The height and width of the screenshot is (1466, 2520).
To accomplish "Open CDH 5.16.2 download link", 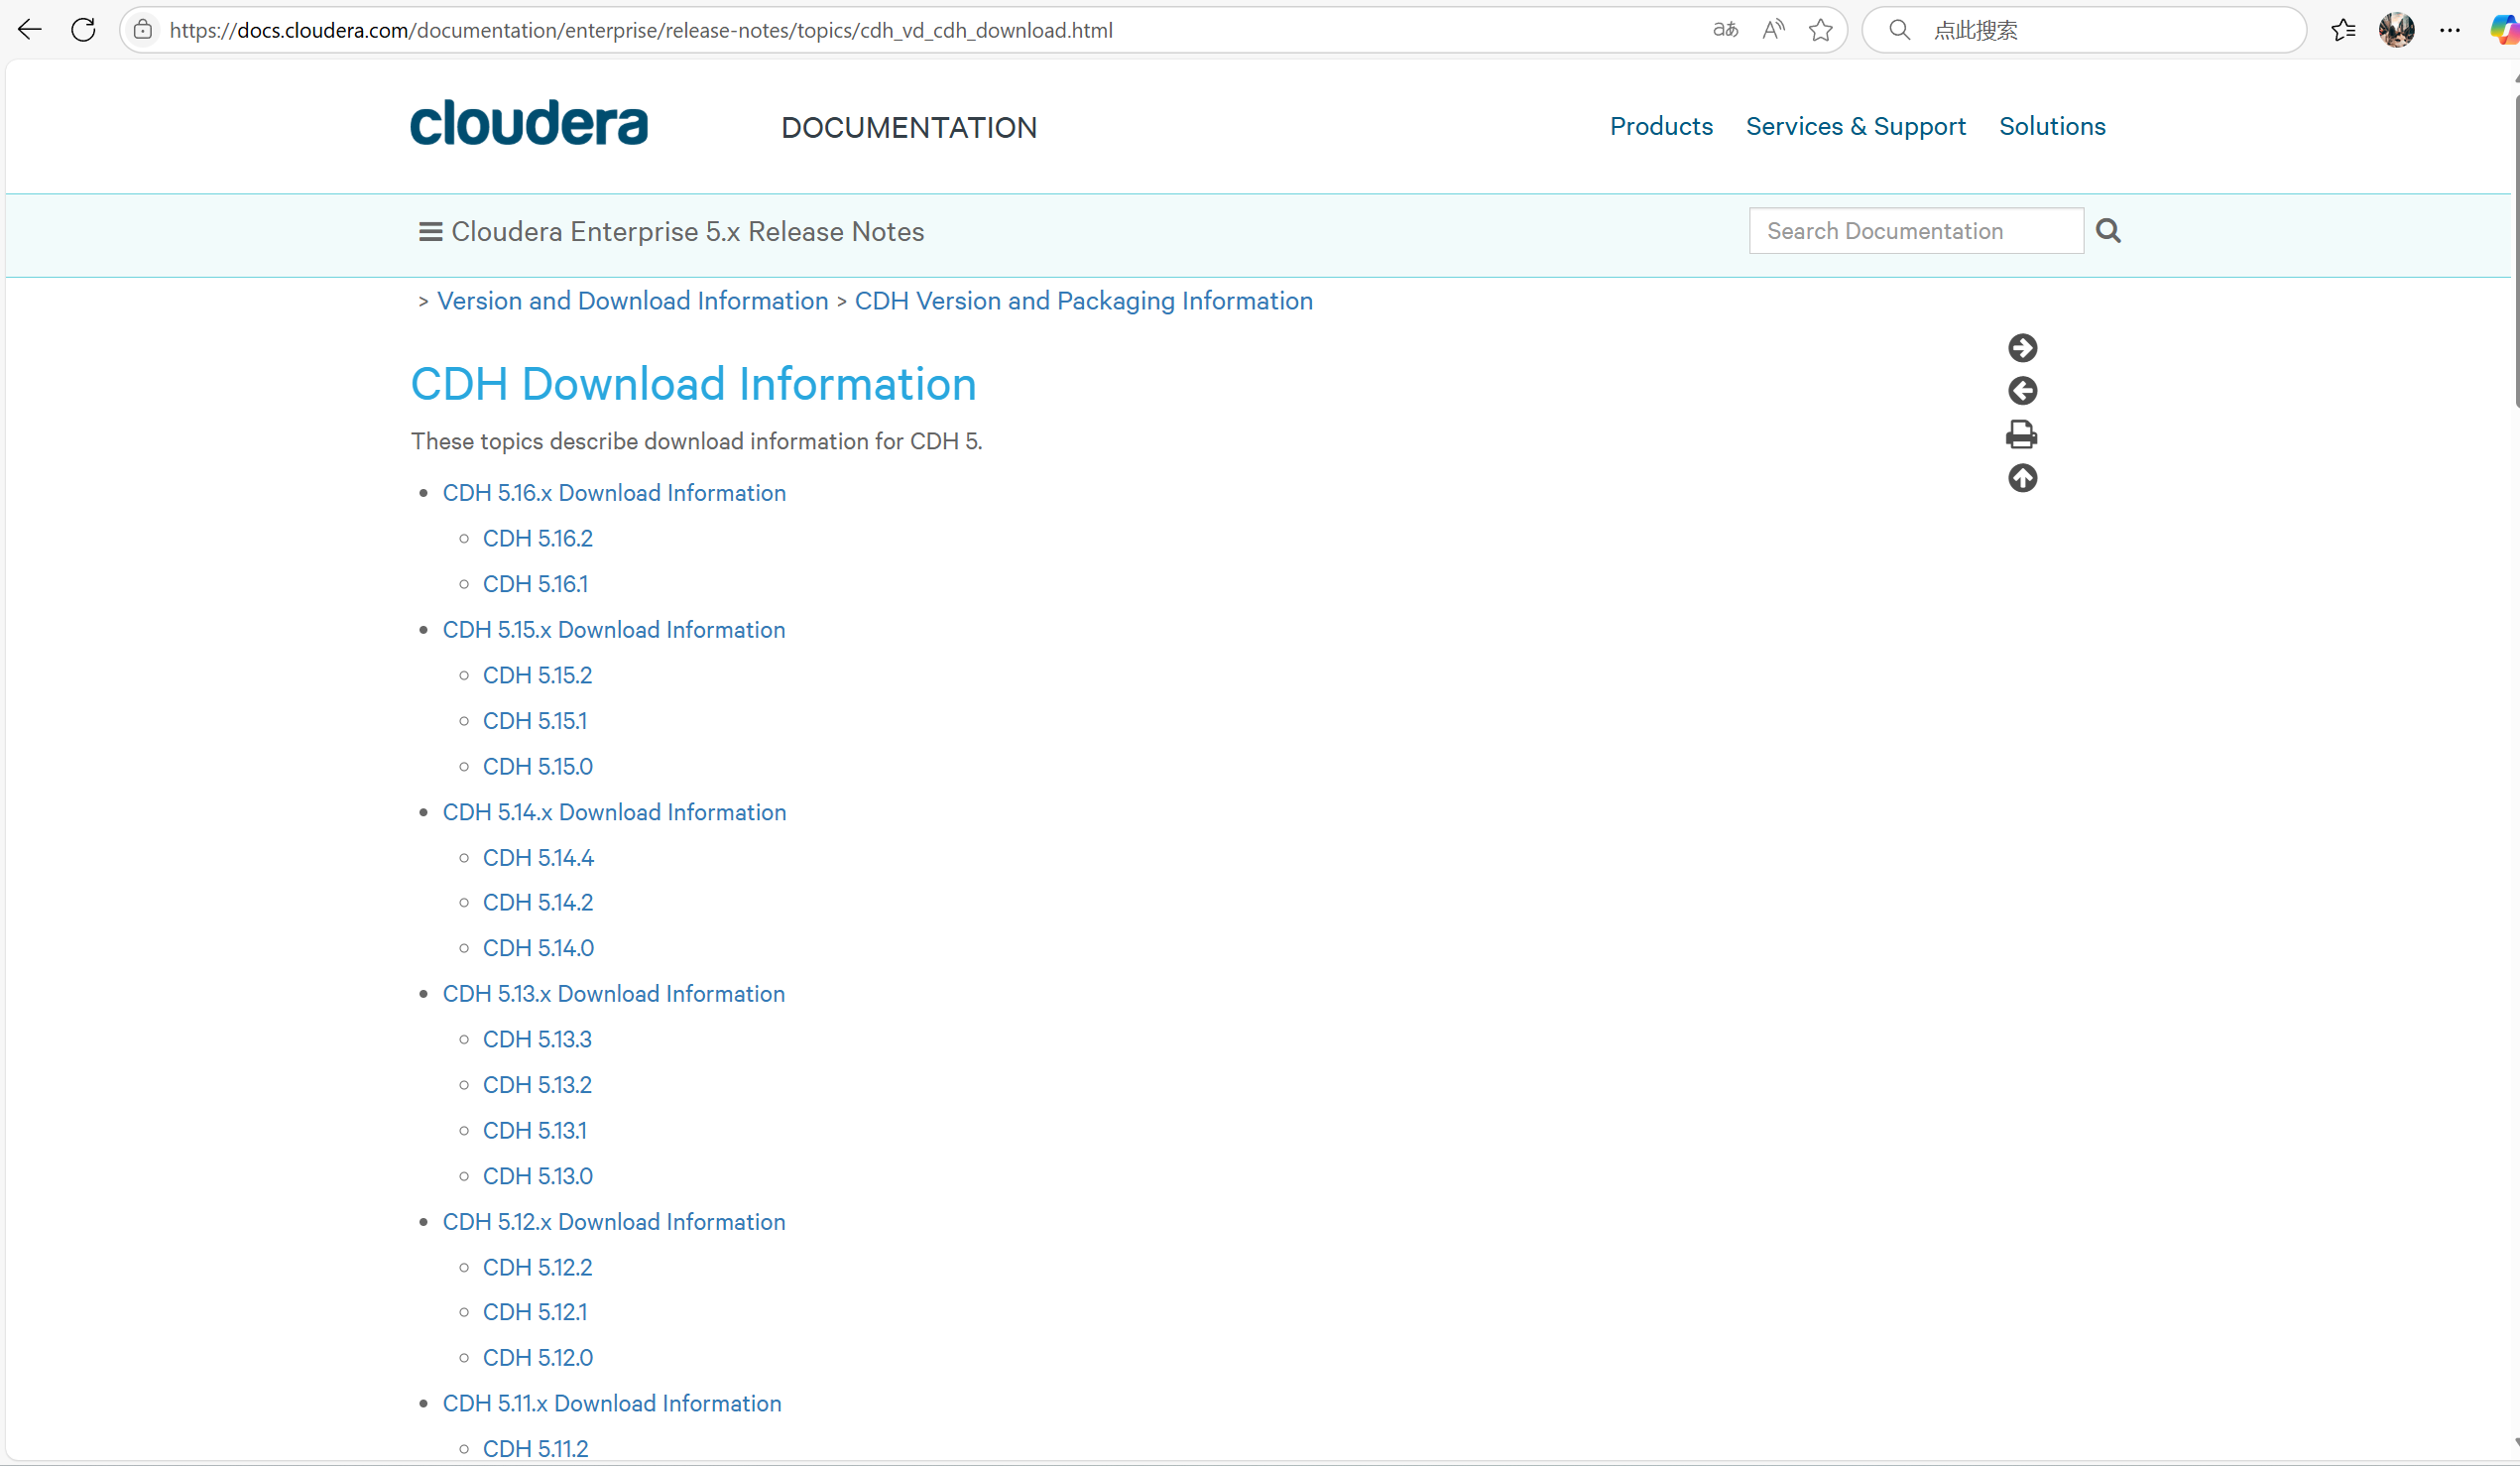I will (537, 538).
